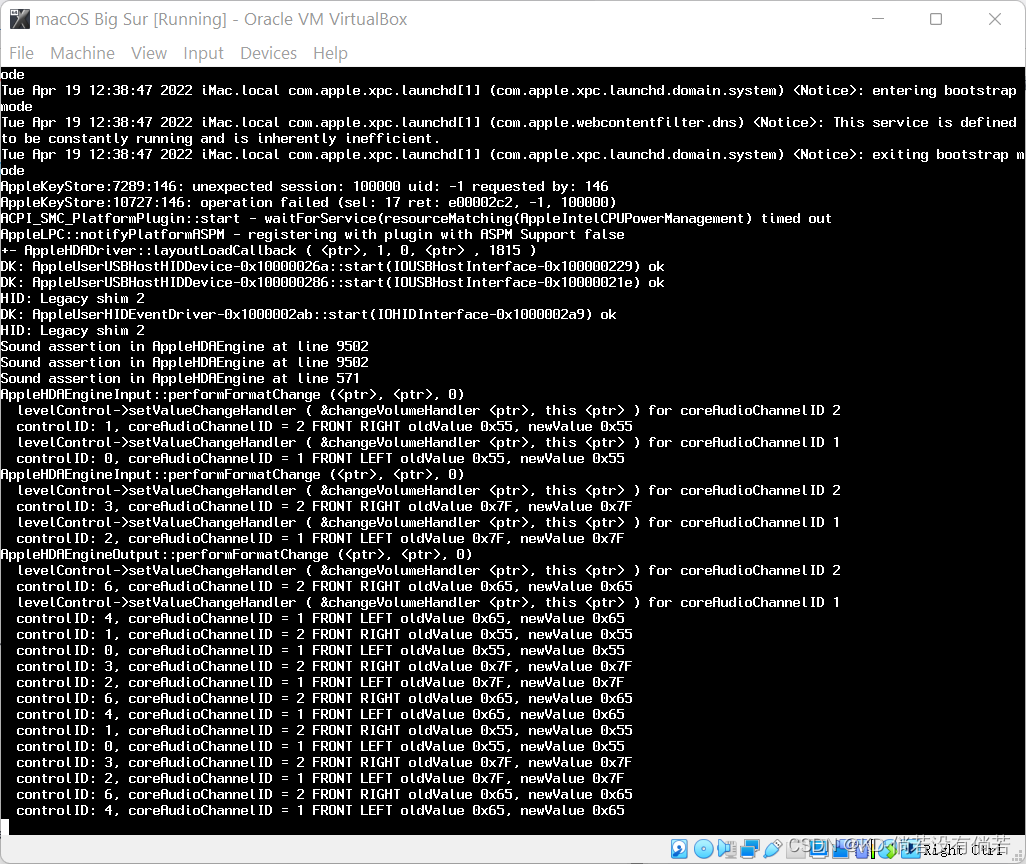Open the Machine menu
The width and height of the screenshot is (1026, 864).
click(82, 53)
